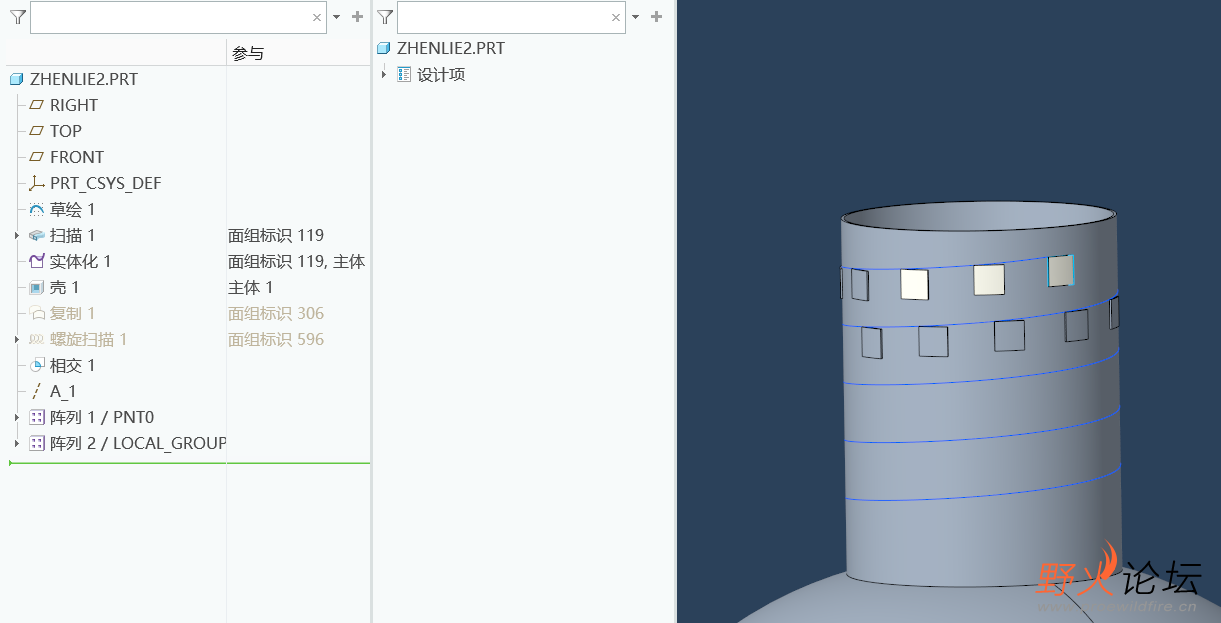Expand the 阵列 1 / PNT0 pattern node

click(17, 417)
